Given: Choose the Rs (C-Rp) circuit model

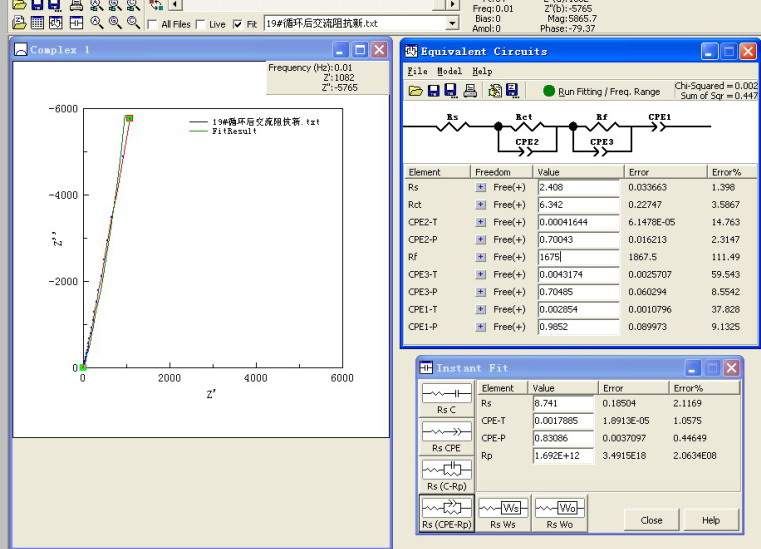Looking at the screenshot, I should click(445, 473).
